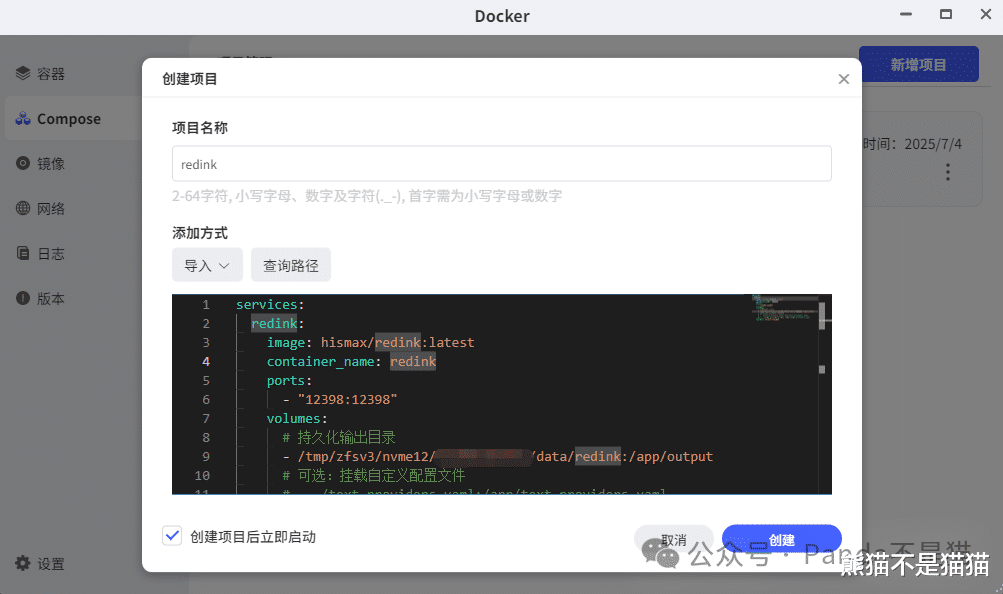Viewport: 1003px width, 594px height.
Task: Open the three-dot project options menu
Action: coord(948,173)
